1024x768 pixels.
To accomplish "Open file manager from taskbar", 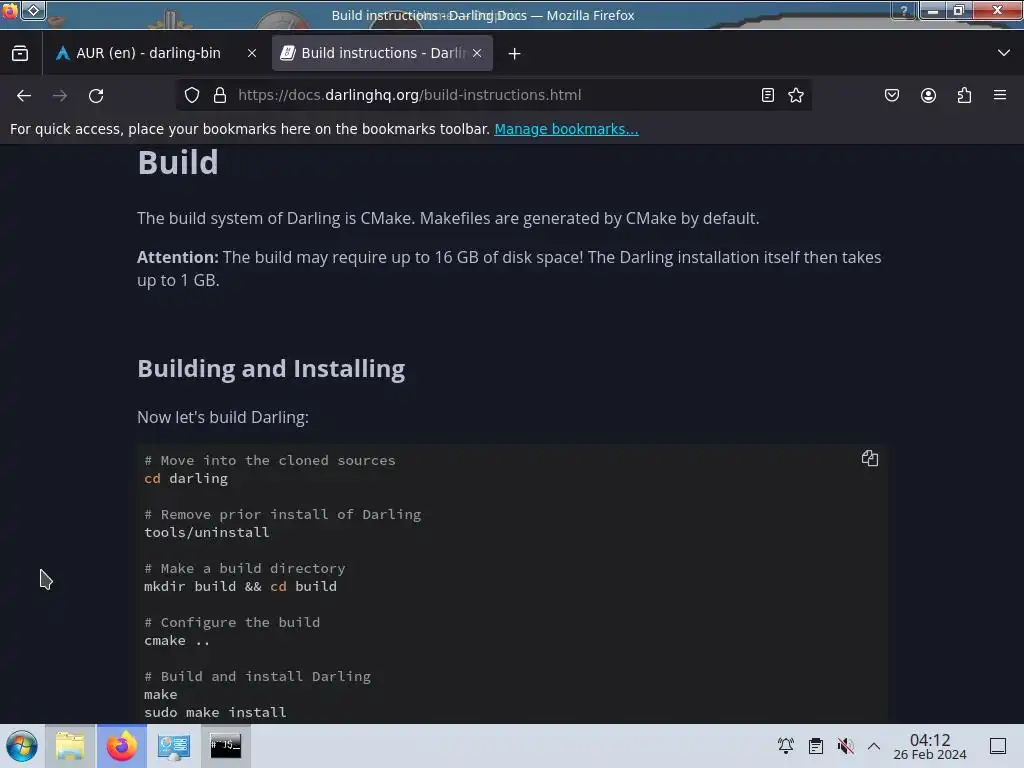I will (x=70, y=746).
